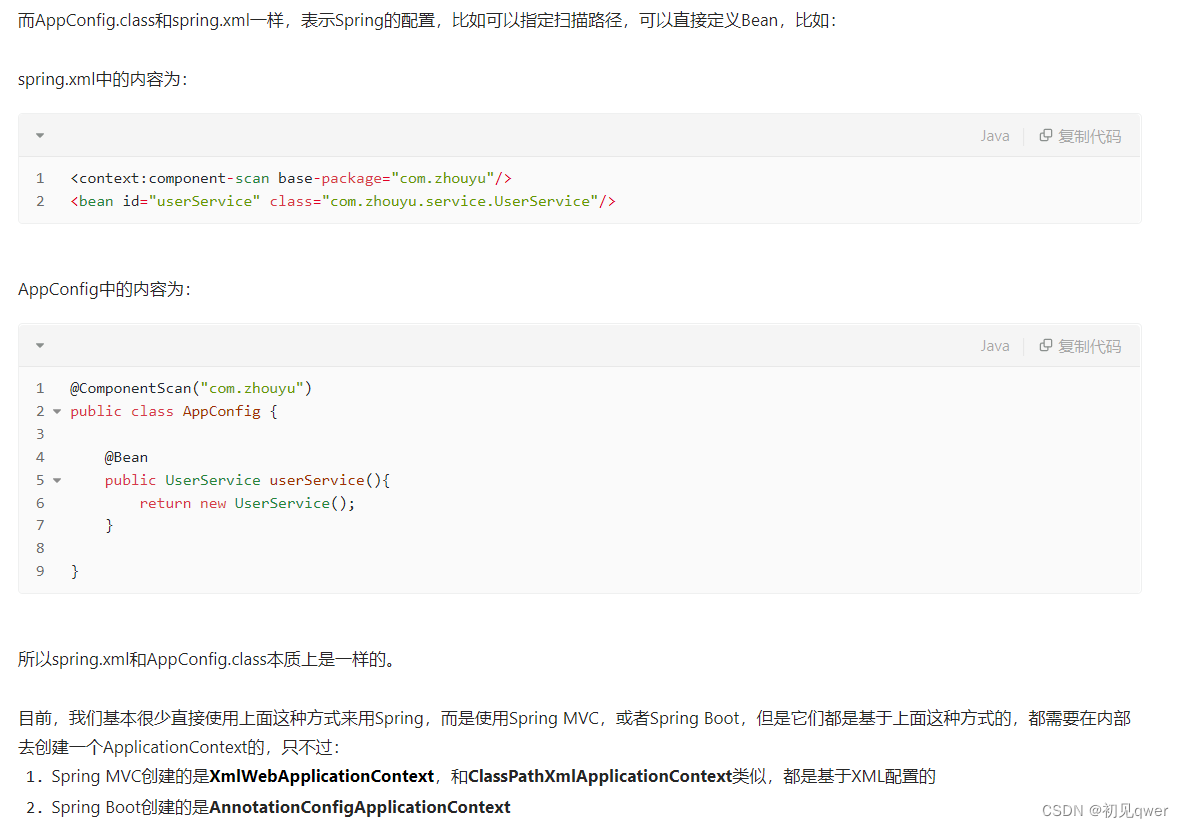
Task: Click the sentence '所以spring.xml和AppConfig.class本质上是一样的。'
Action: pyautogui.click(x=207, y=659)
